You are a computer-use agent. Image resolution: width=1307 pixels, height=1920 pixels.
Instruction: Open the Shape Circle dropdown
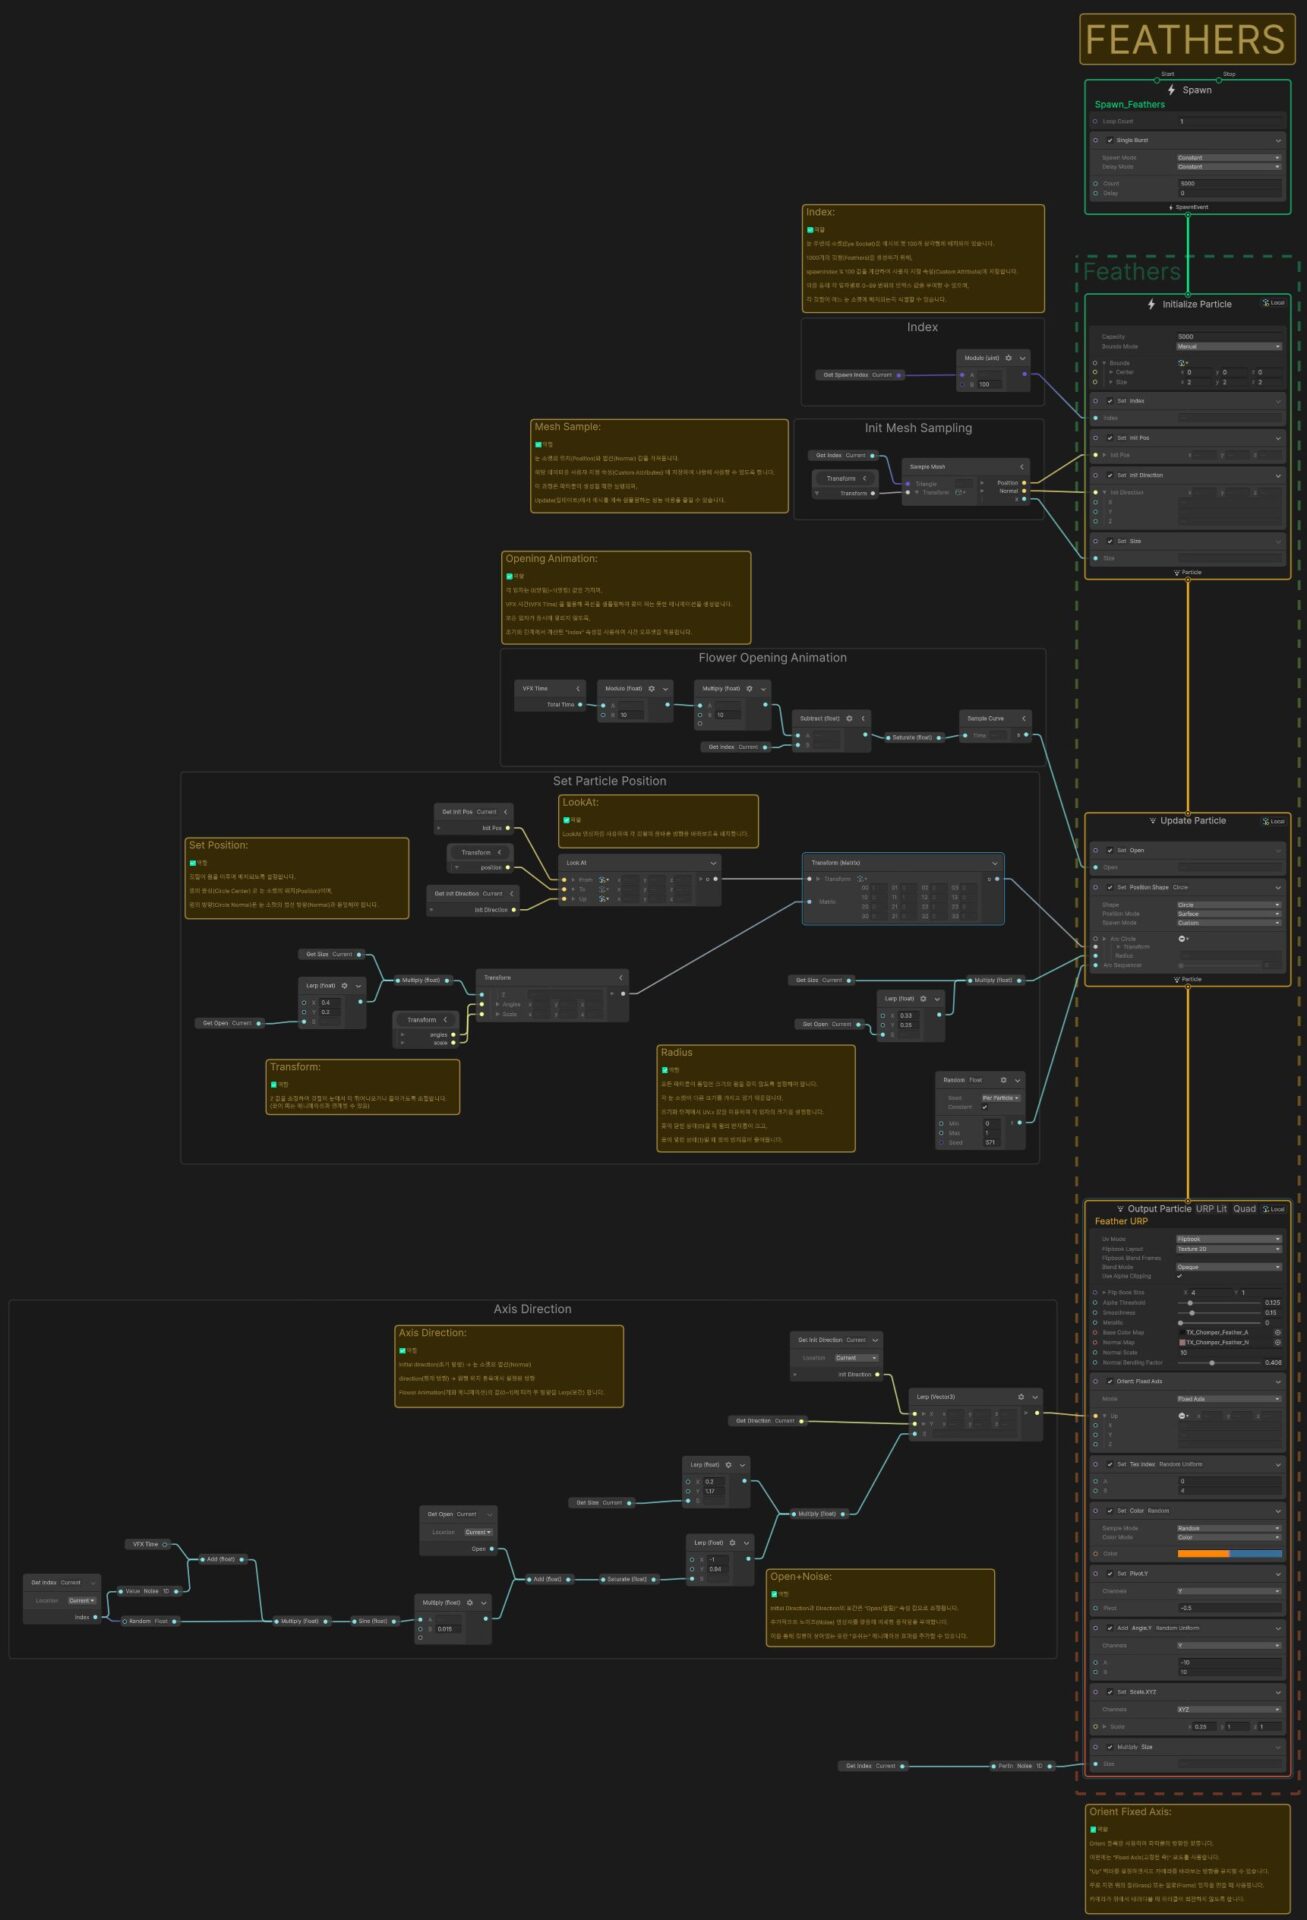tap(1228, 905)
